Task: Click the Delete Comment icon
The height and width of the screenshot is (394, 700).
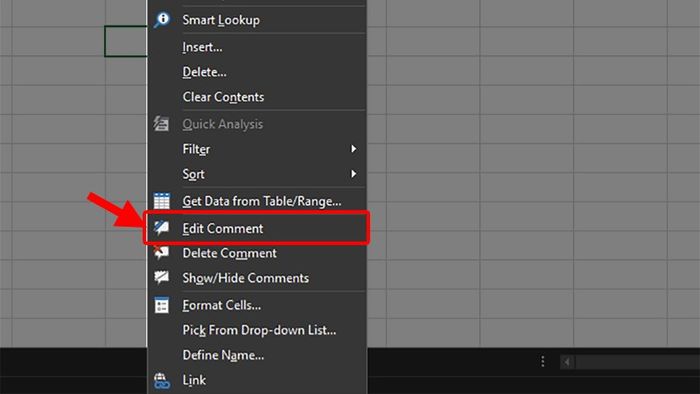Action: (161, 253)
